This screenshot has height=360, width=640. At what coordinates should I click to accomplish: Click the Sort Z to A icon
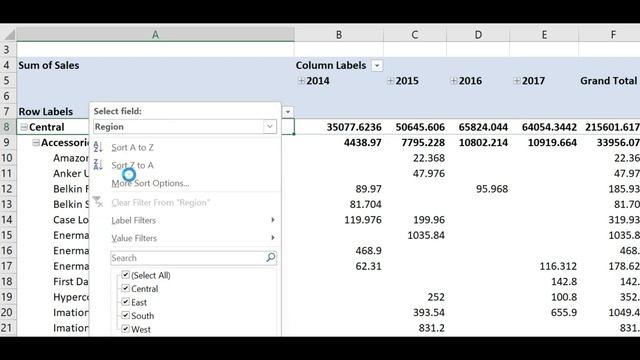click(x=98, y=165)
